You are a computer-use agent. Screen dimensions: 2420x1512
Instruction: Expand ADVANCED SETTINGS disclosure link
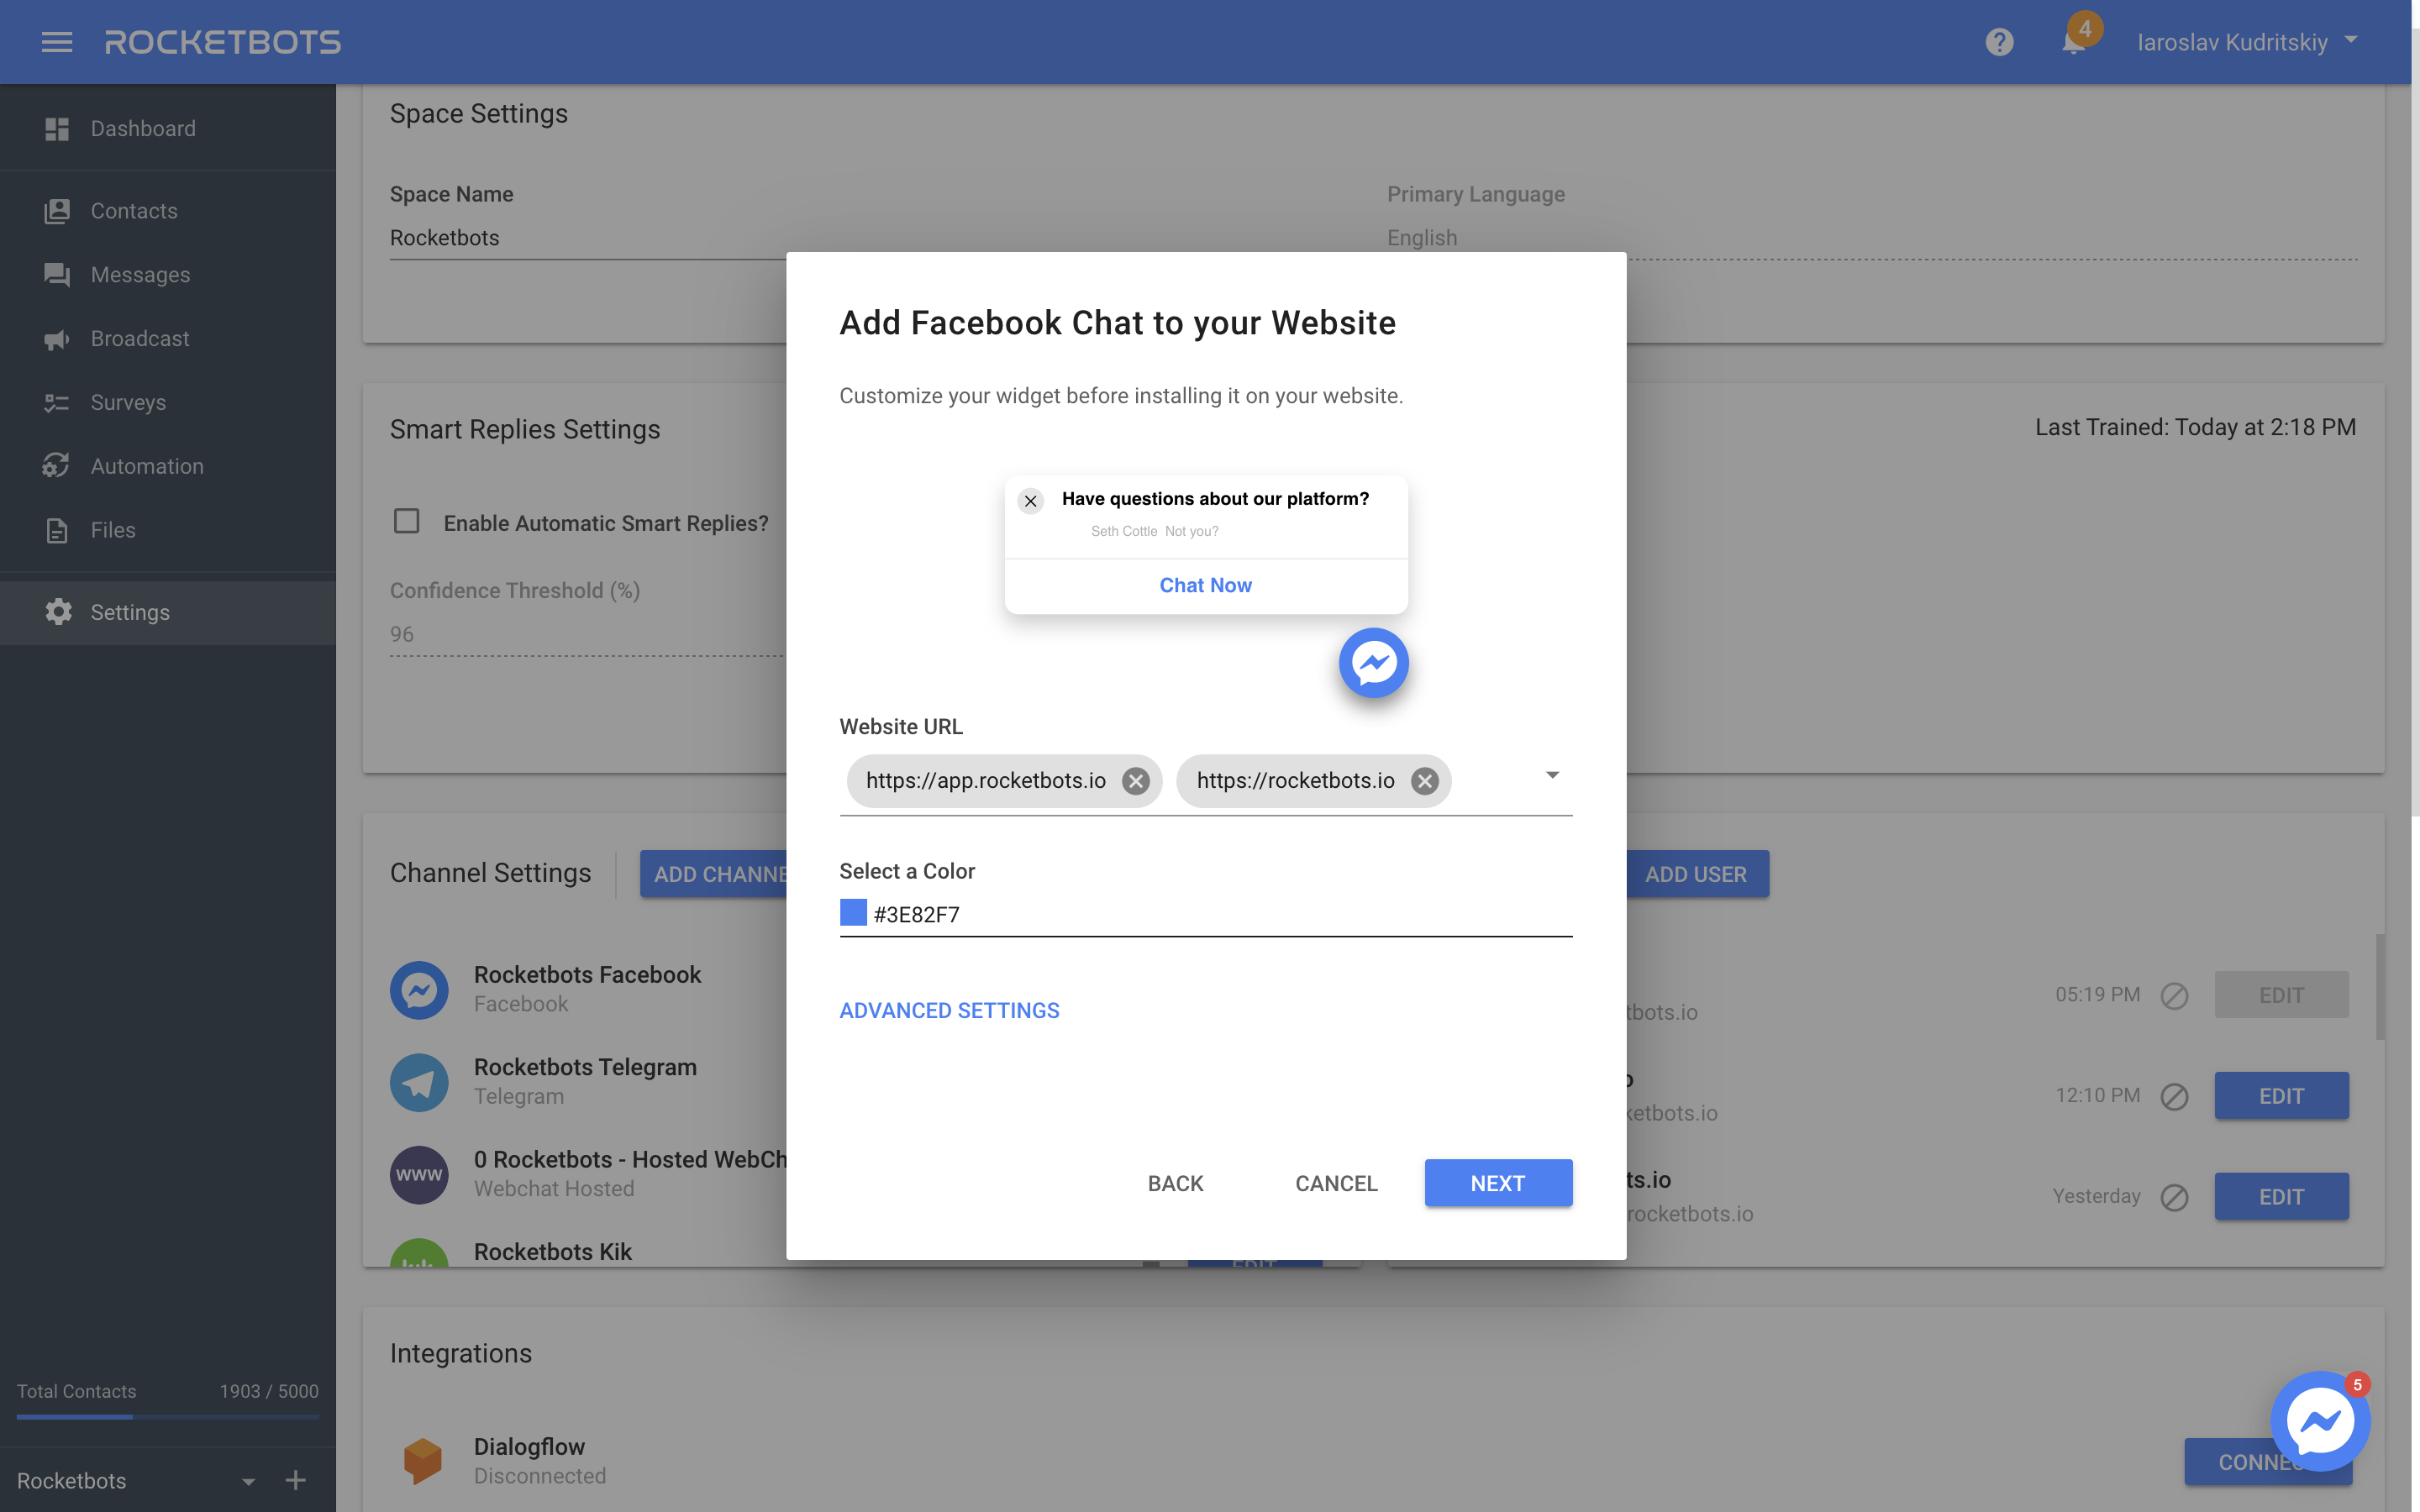(950, 1009)
